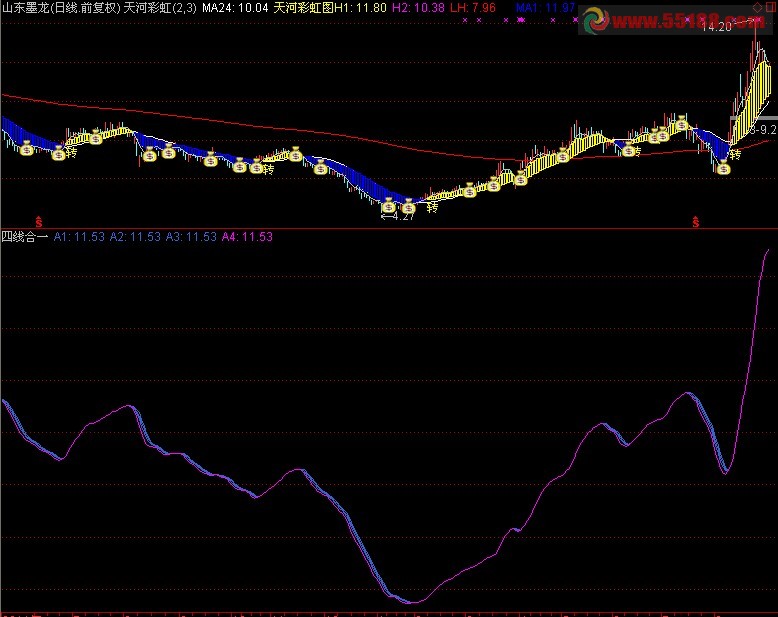Click the H2: 10.38 readout
Viewport: 778px width, 617px height.
(x=418, y=7)
